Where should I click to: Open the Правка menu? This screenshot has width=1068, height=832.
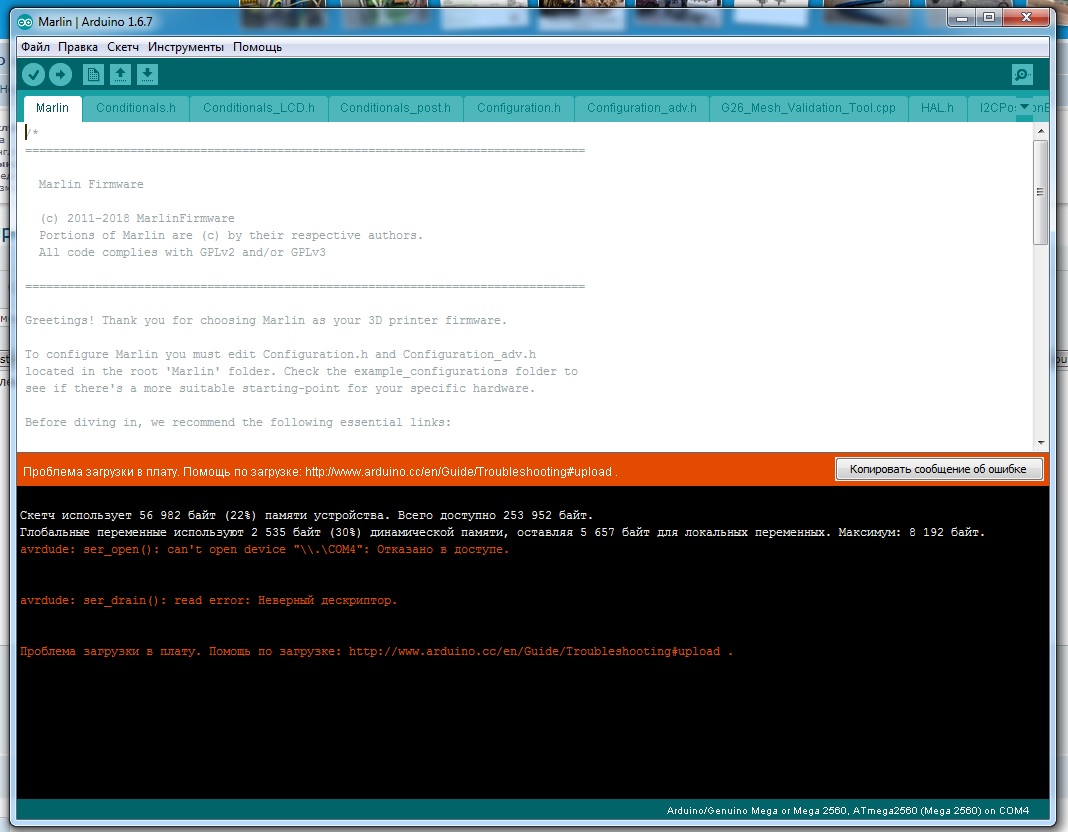coord(78,47)
